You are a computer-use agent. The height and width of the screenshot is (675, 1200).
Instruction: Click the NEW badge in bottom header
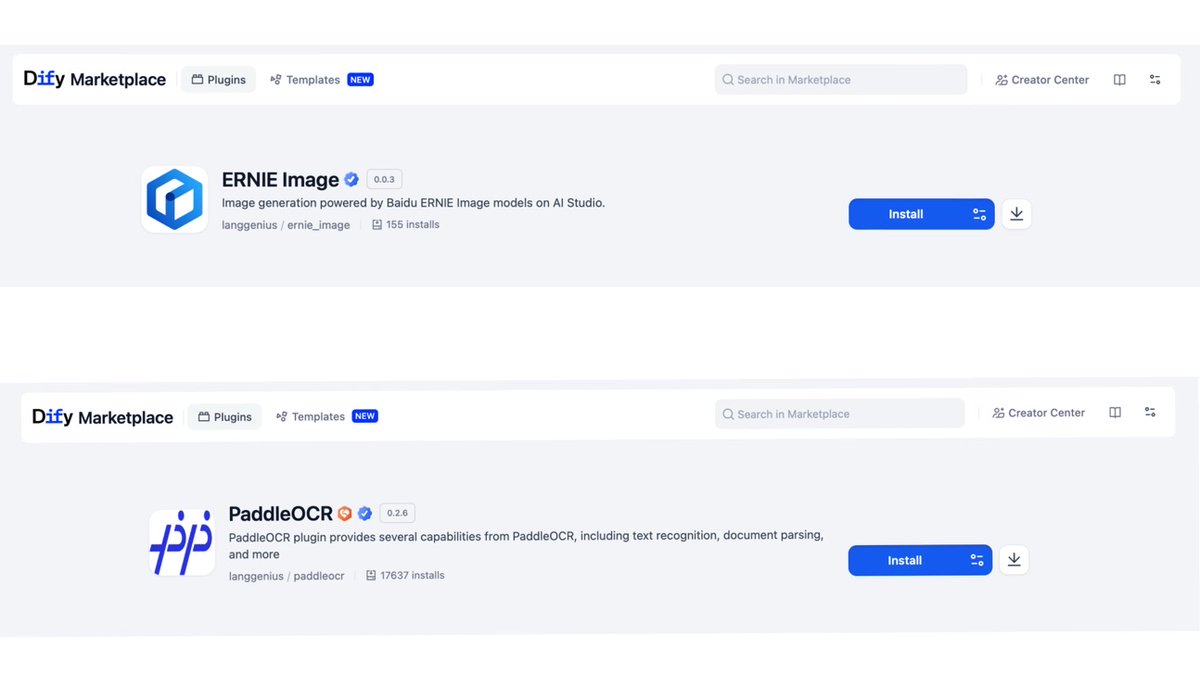(x=365, y=416)
